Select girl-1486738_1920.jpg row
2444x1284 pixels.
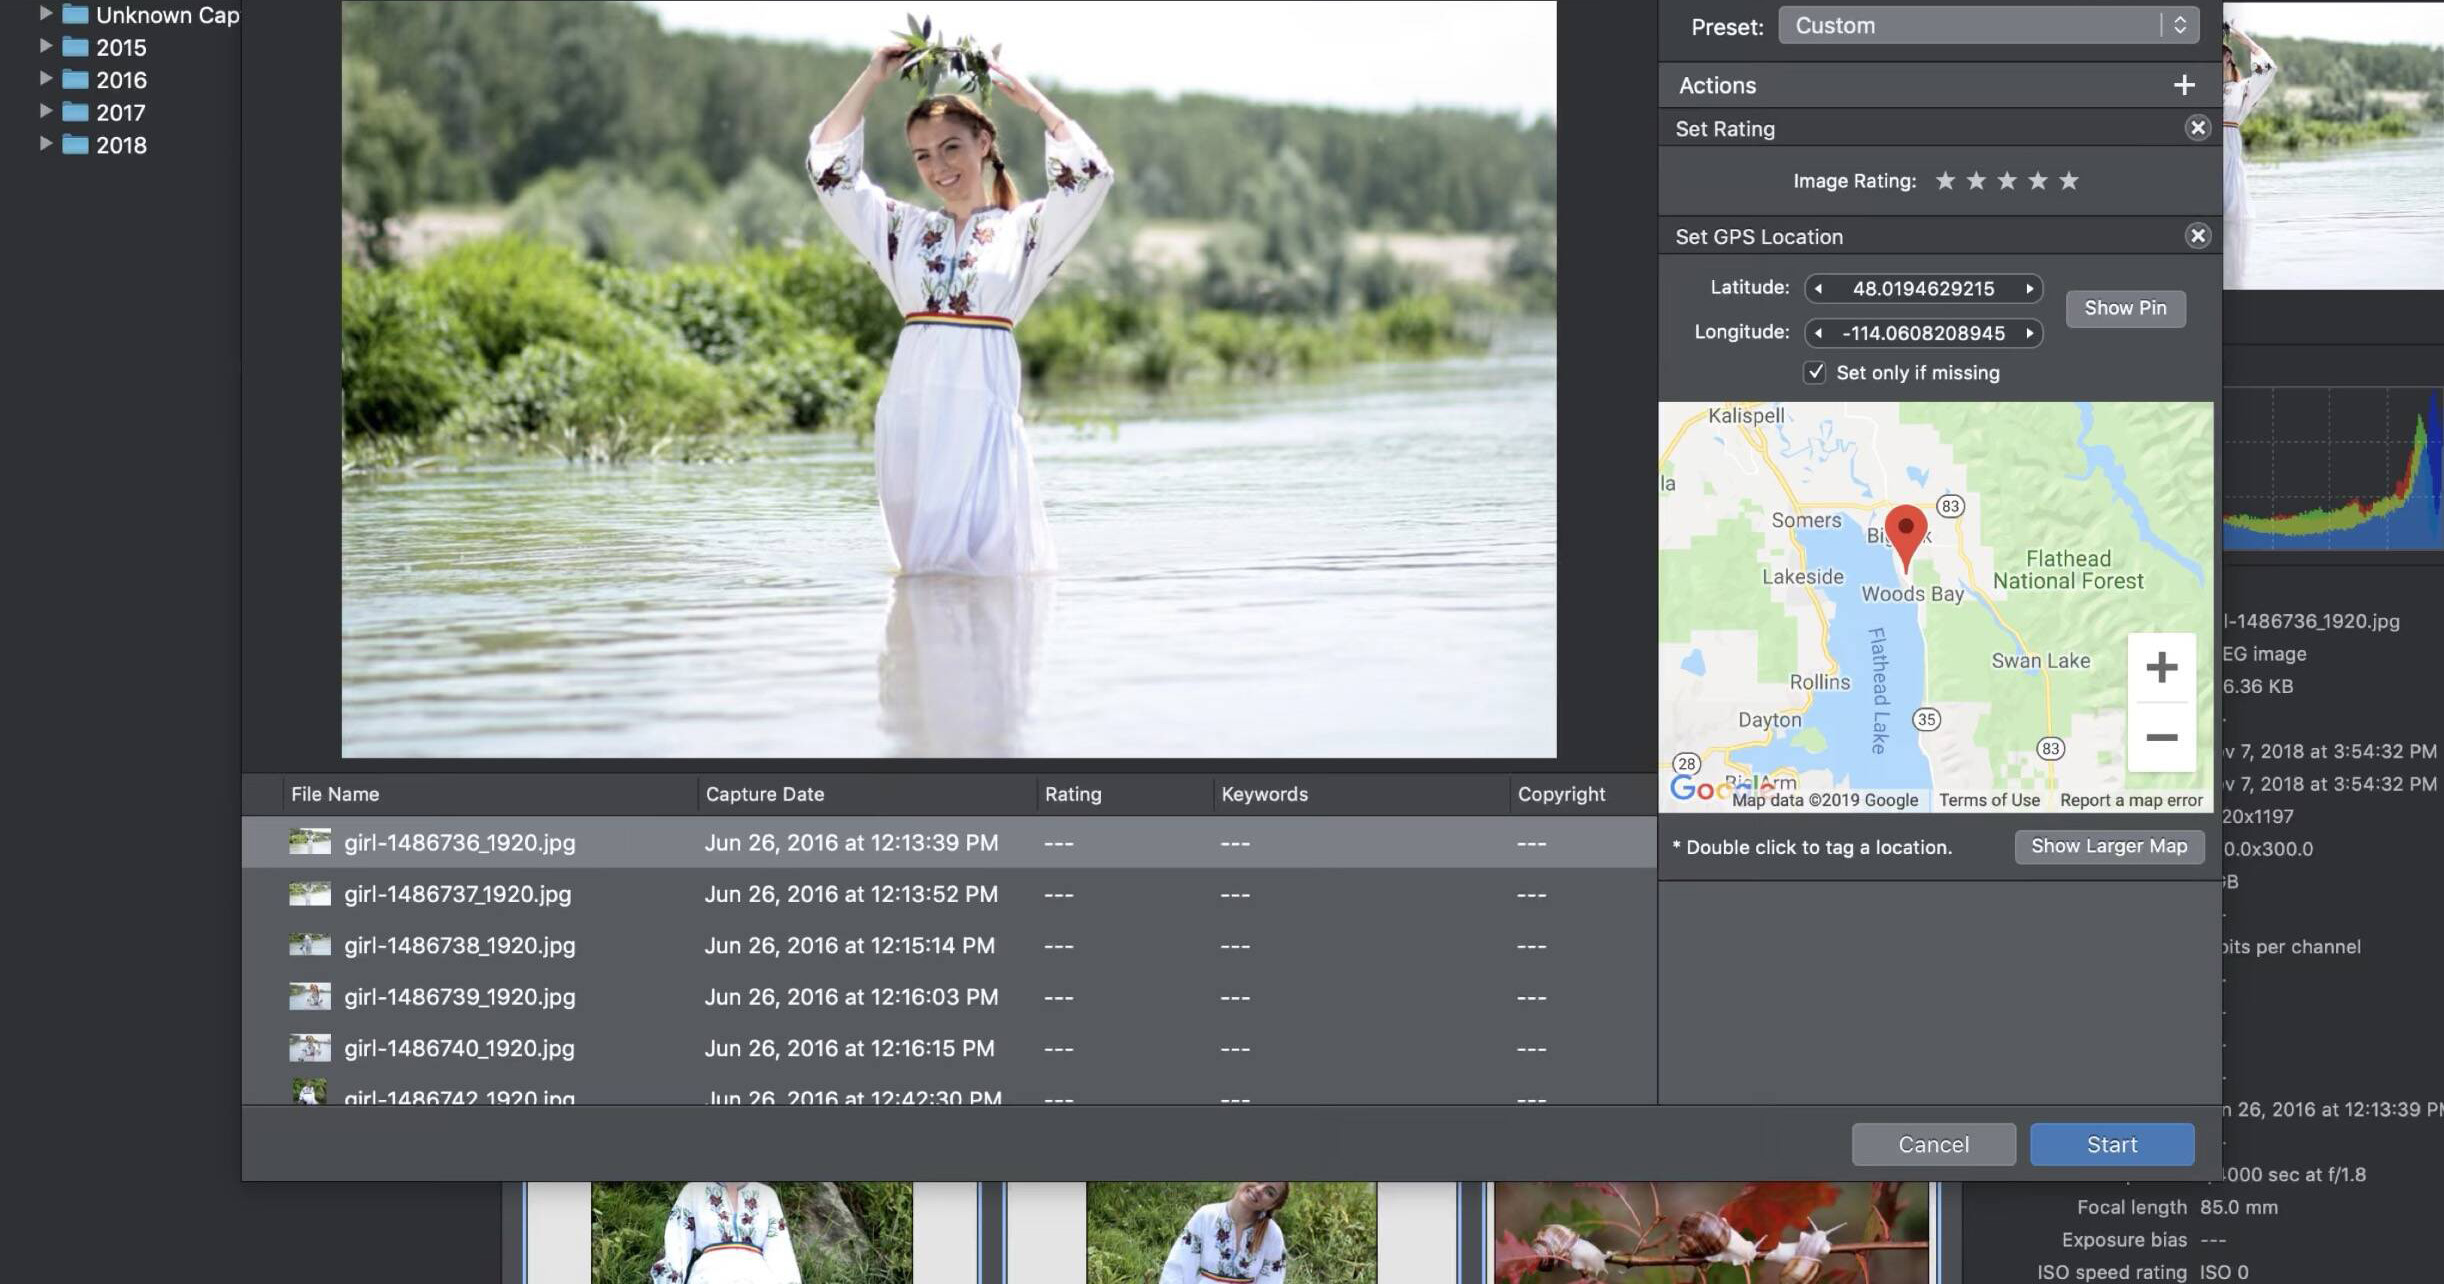[x=460, y=946]
